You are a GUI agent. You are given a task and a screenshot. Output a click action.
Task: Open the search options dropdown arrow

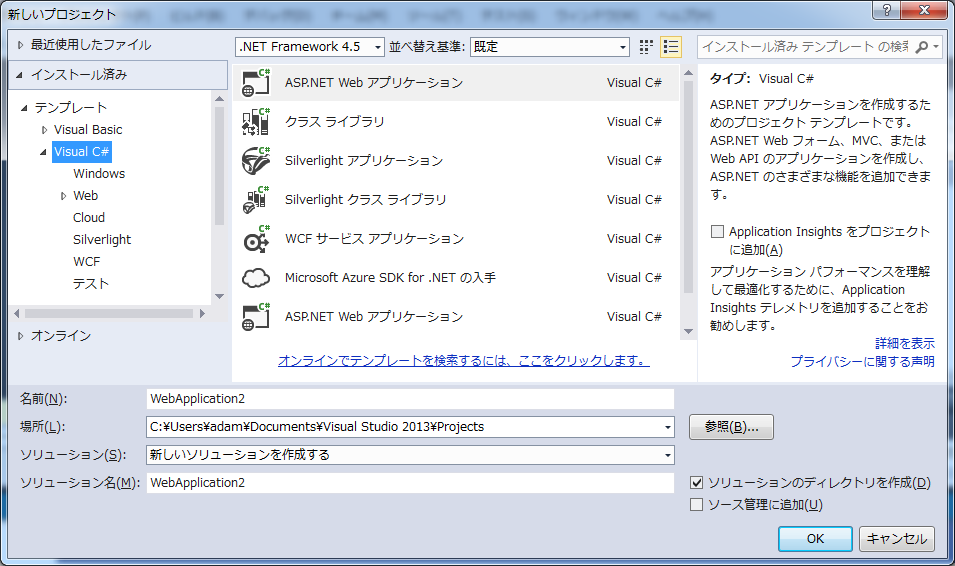tap(936, 46)
